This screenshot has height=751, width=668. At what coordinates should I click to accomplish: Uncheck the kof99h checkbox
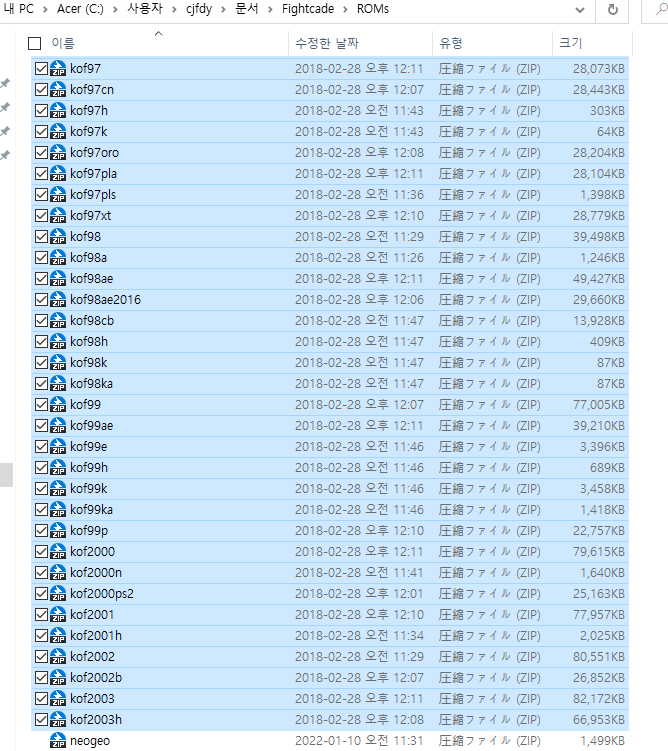pyautogui.click(x=41, y=467)
